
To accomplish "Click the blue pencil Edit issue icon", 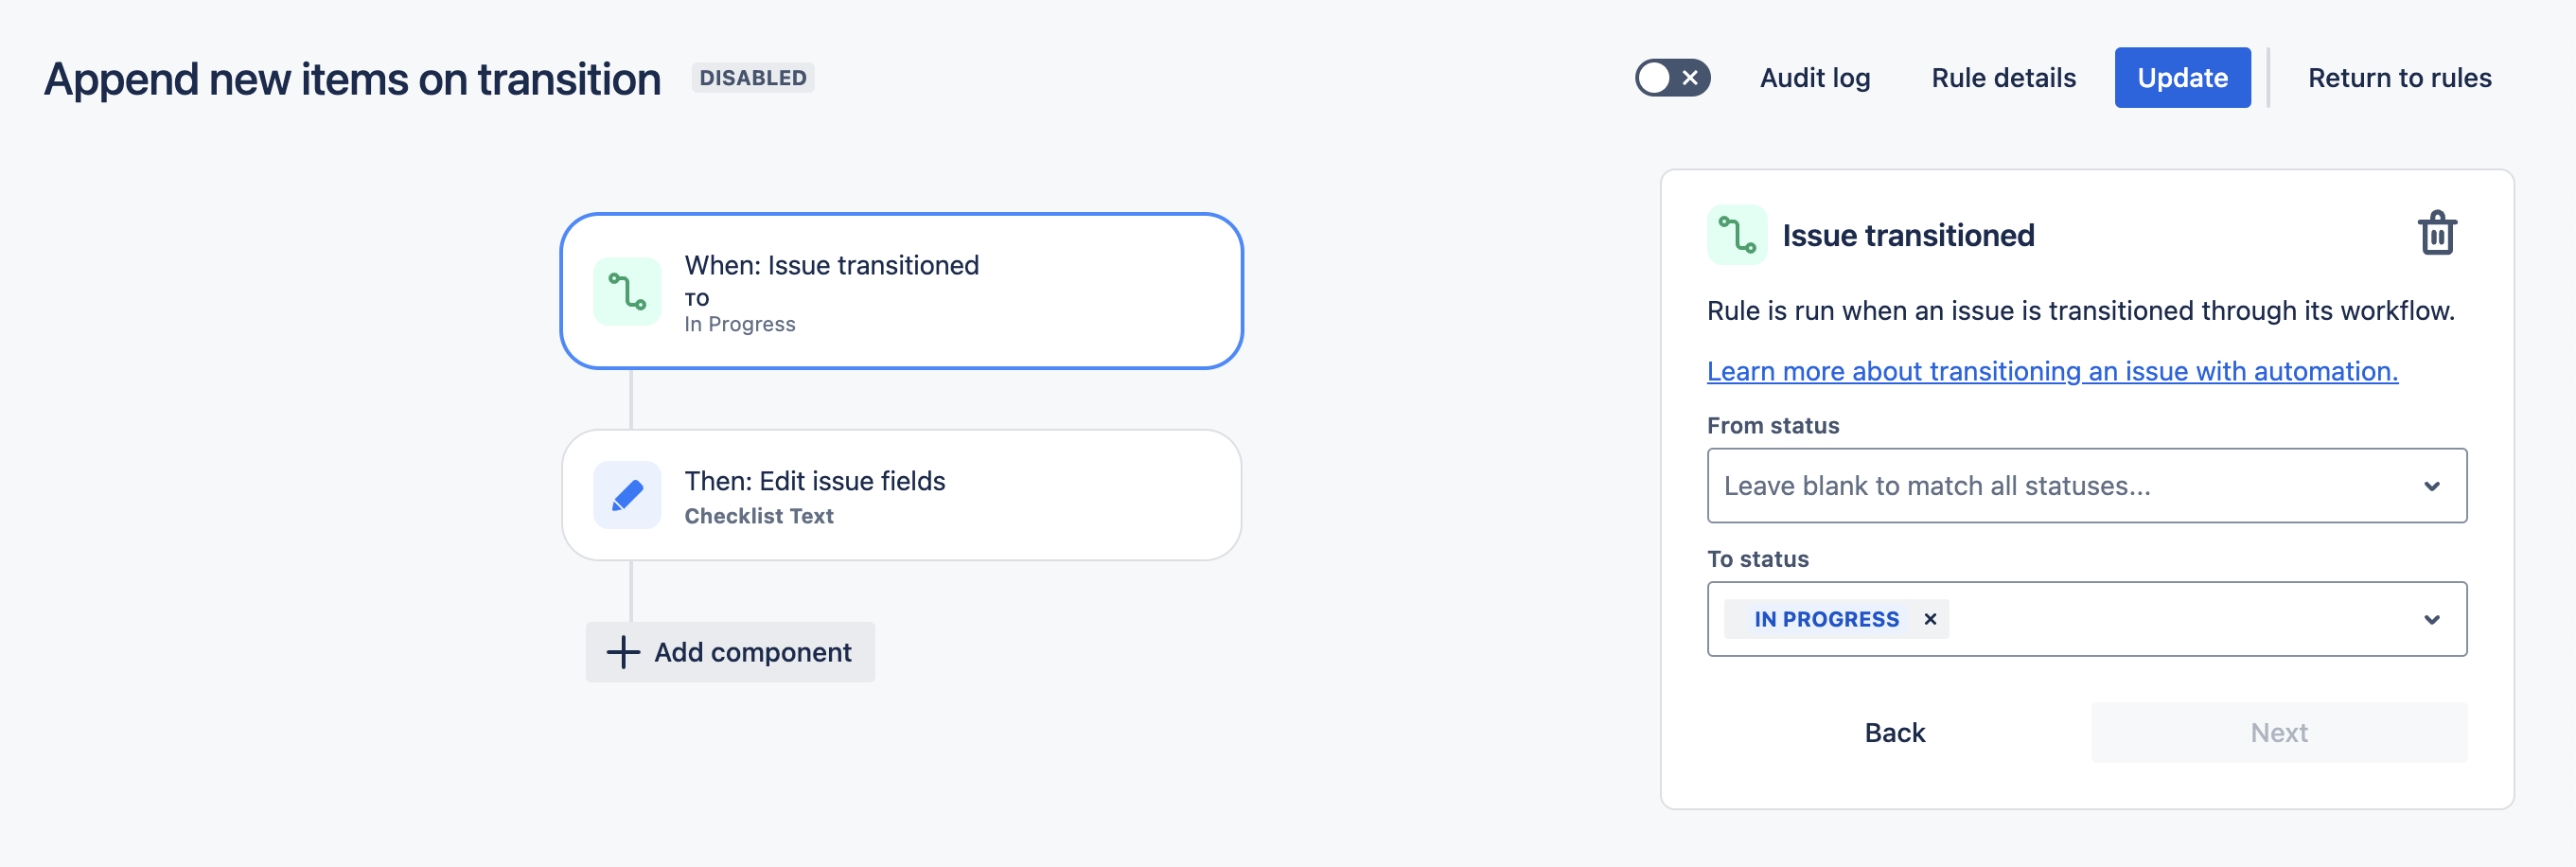I will click(x=627, y=495).
